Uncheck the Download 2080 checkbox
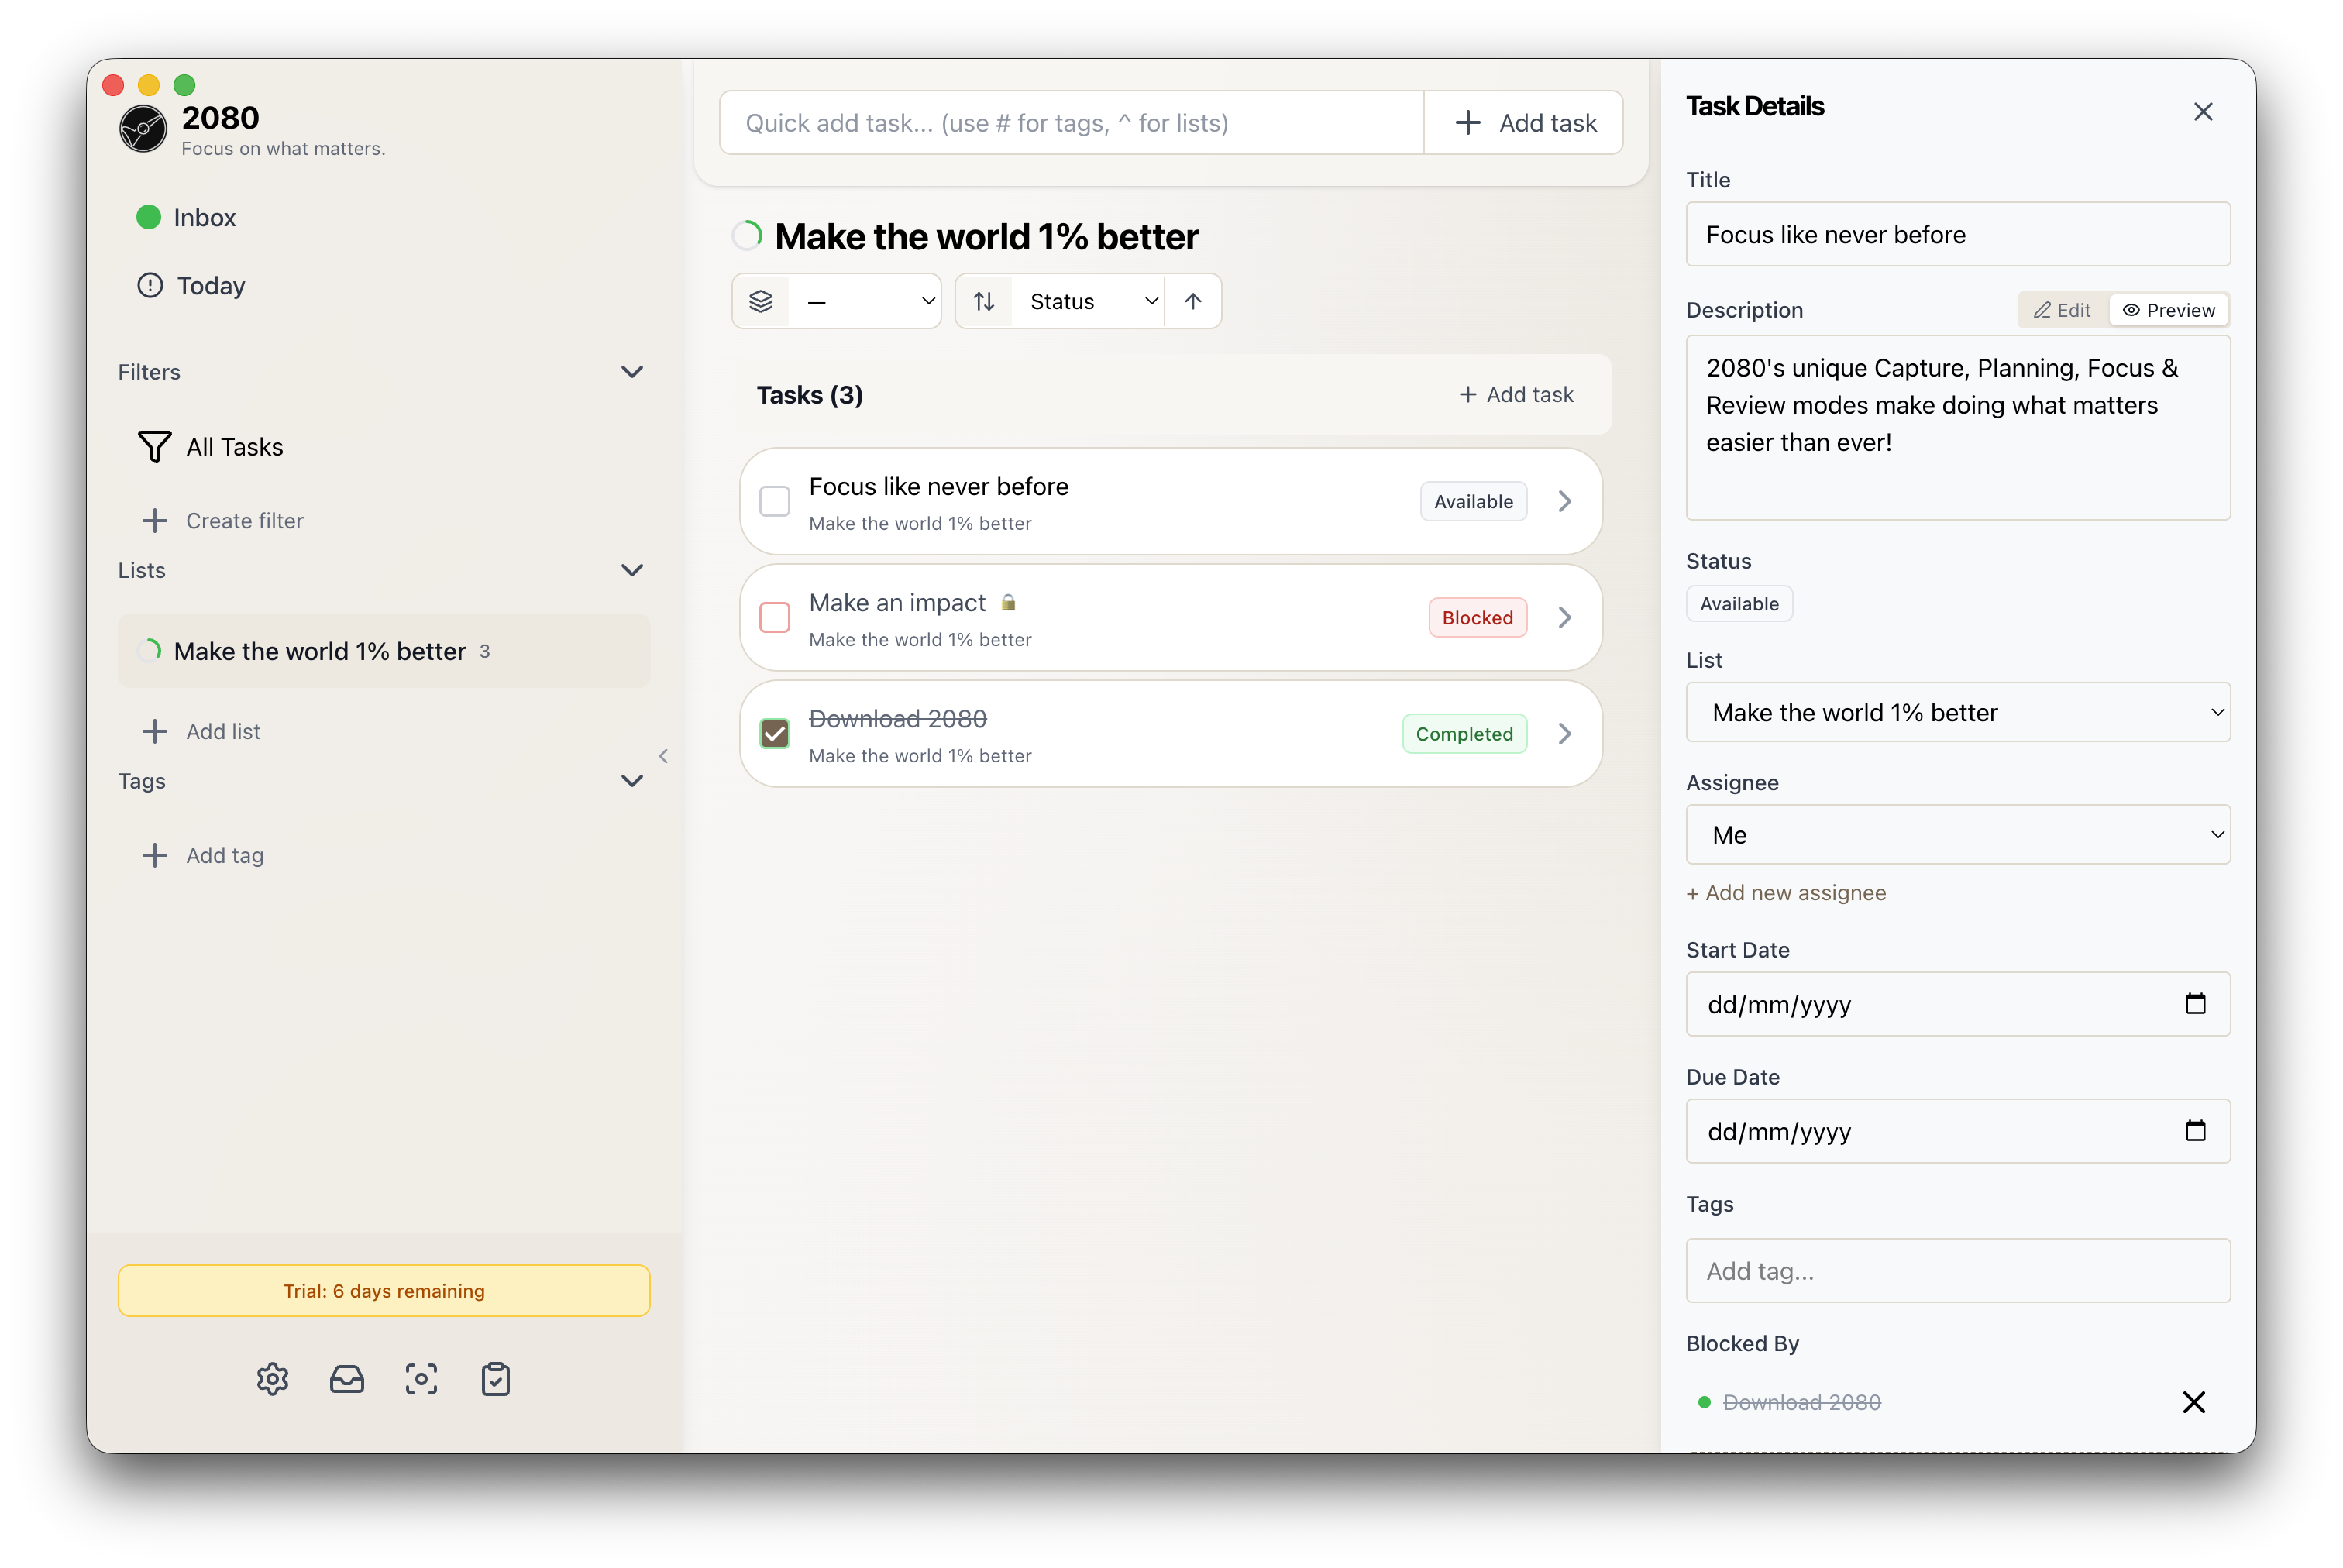The height and width of the screenshot is (1568, 2343). pos(775,734)
